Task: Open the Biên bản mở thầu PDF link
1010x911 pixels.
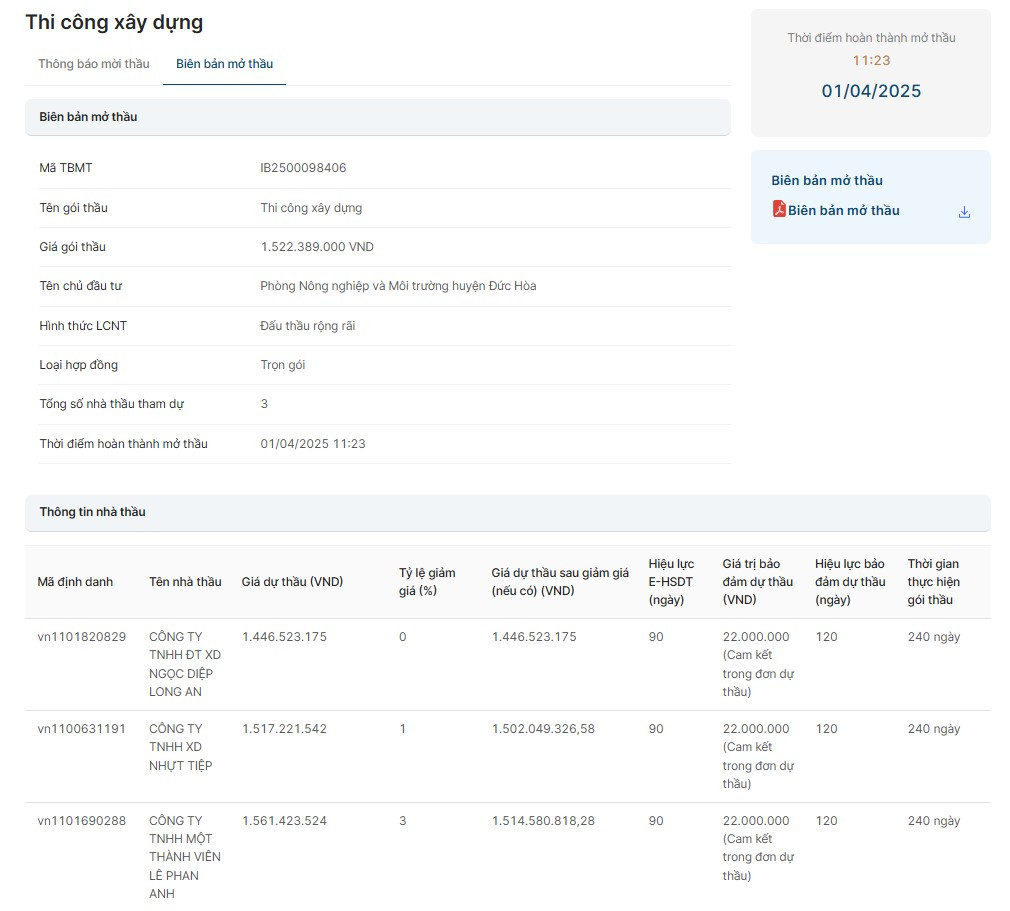Action: point(843,211)
